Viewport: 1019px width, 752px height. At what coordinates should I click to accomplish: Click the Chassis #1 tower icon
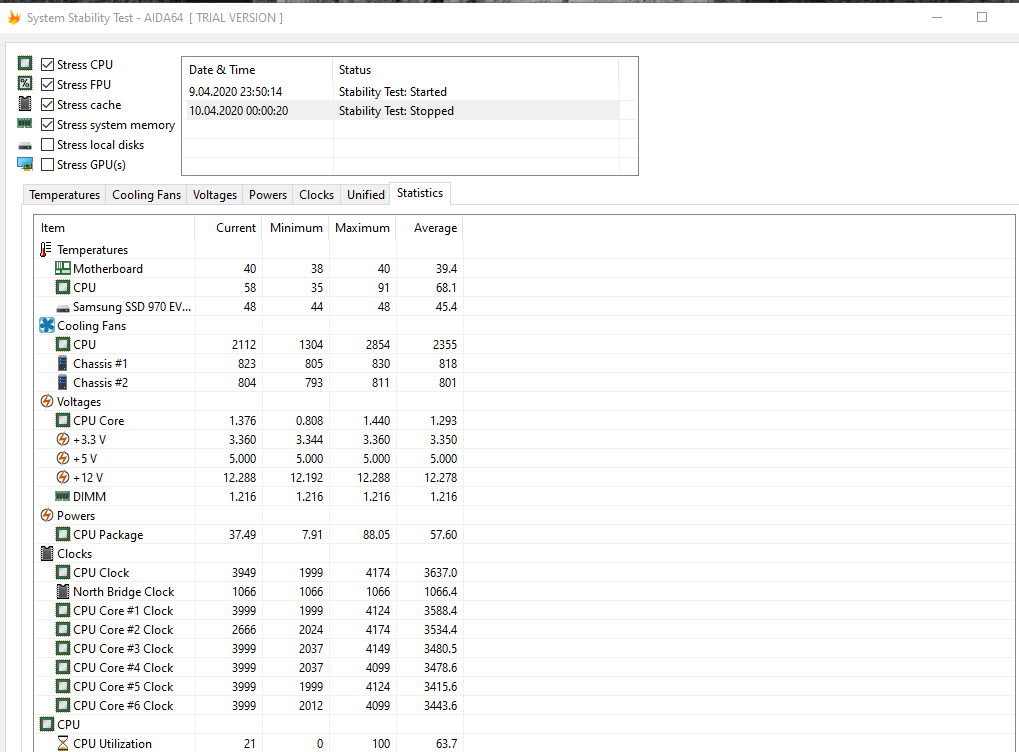(62, 363)
